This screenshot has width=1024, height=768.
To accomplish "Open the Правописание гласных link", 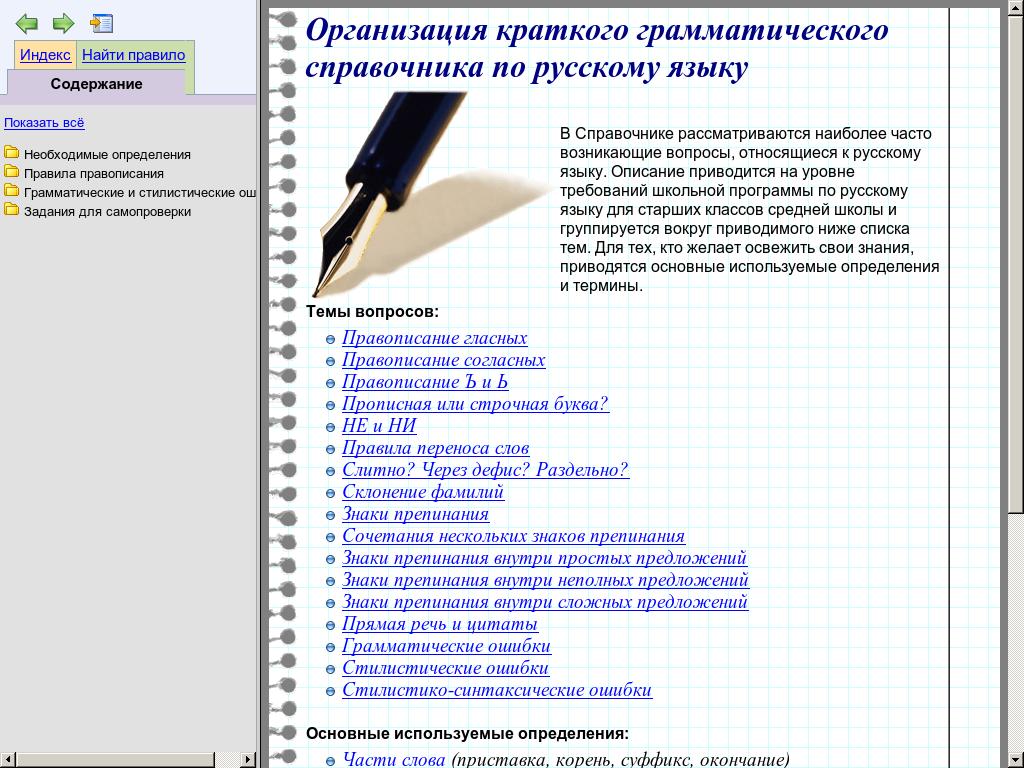I will pos(434,338).
